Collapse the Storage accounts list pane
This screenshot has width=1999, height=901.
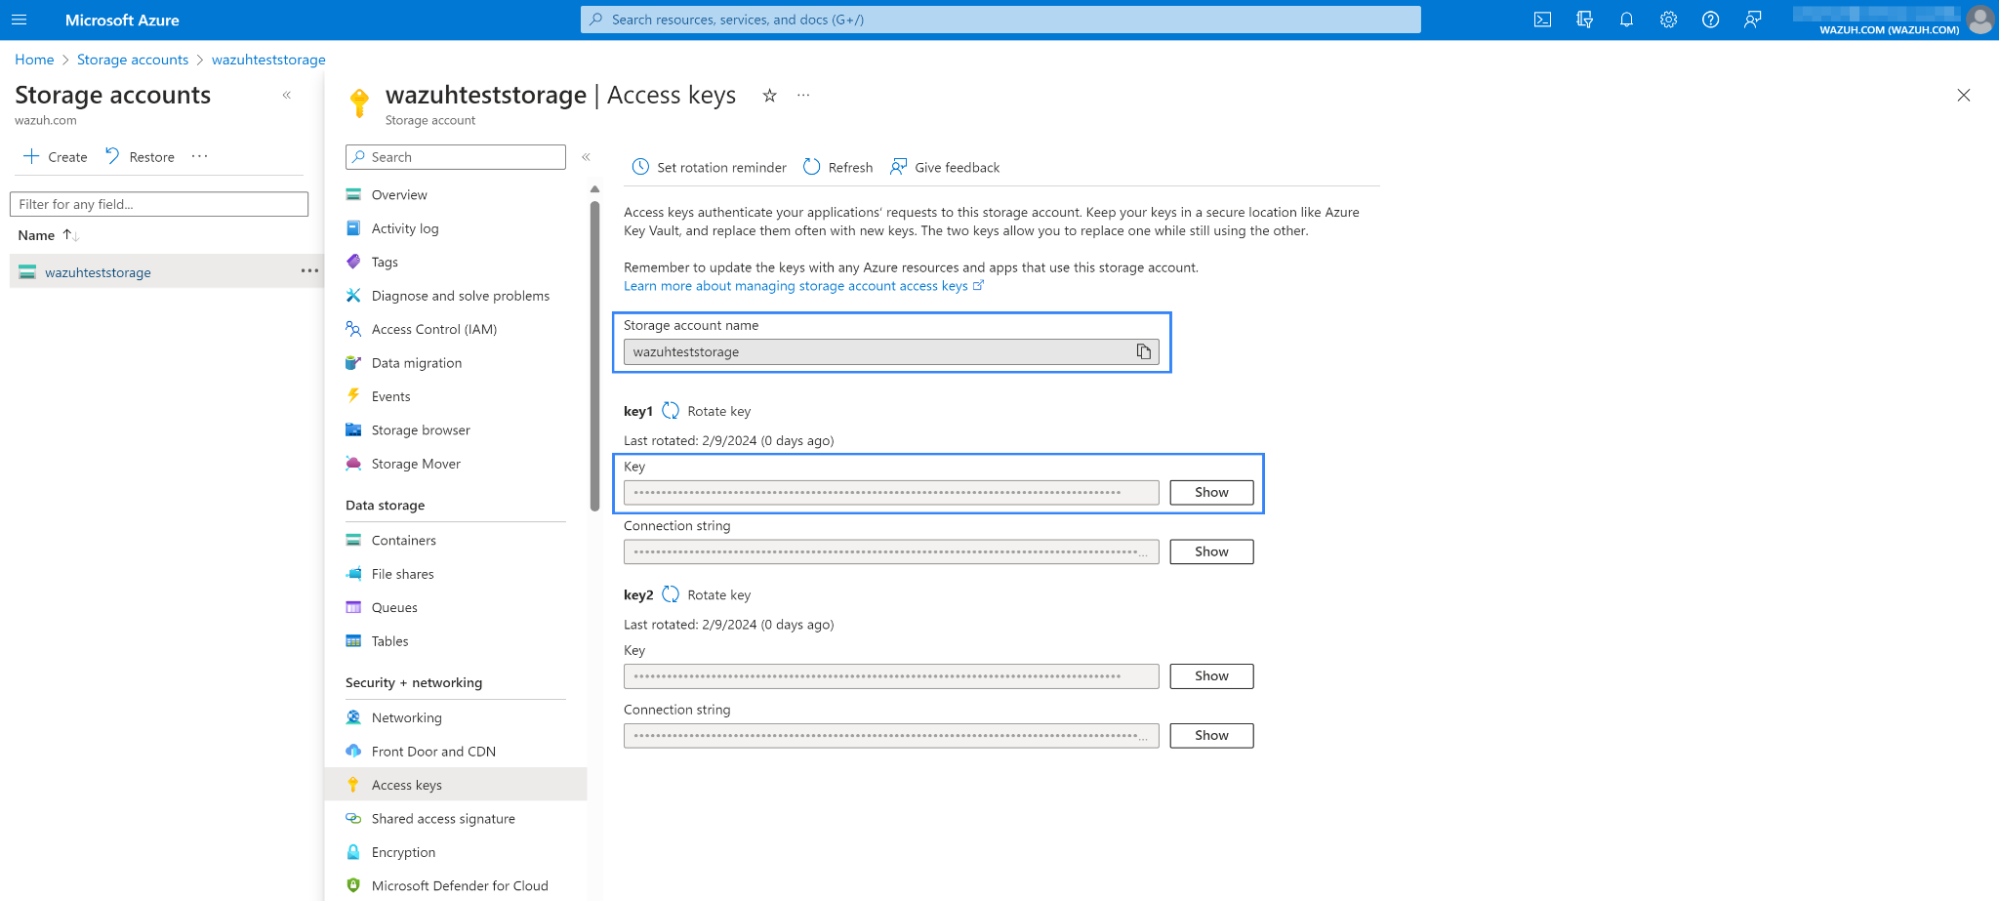287,96
